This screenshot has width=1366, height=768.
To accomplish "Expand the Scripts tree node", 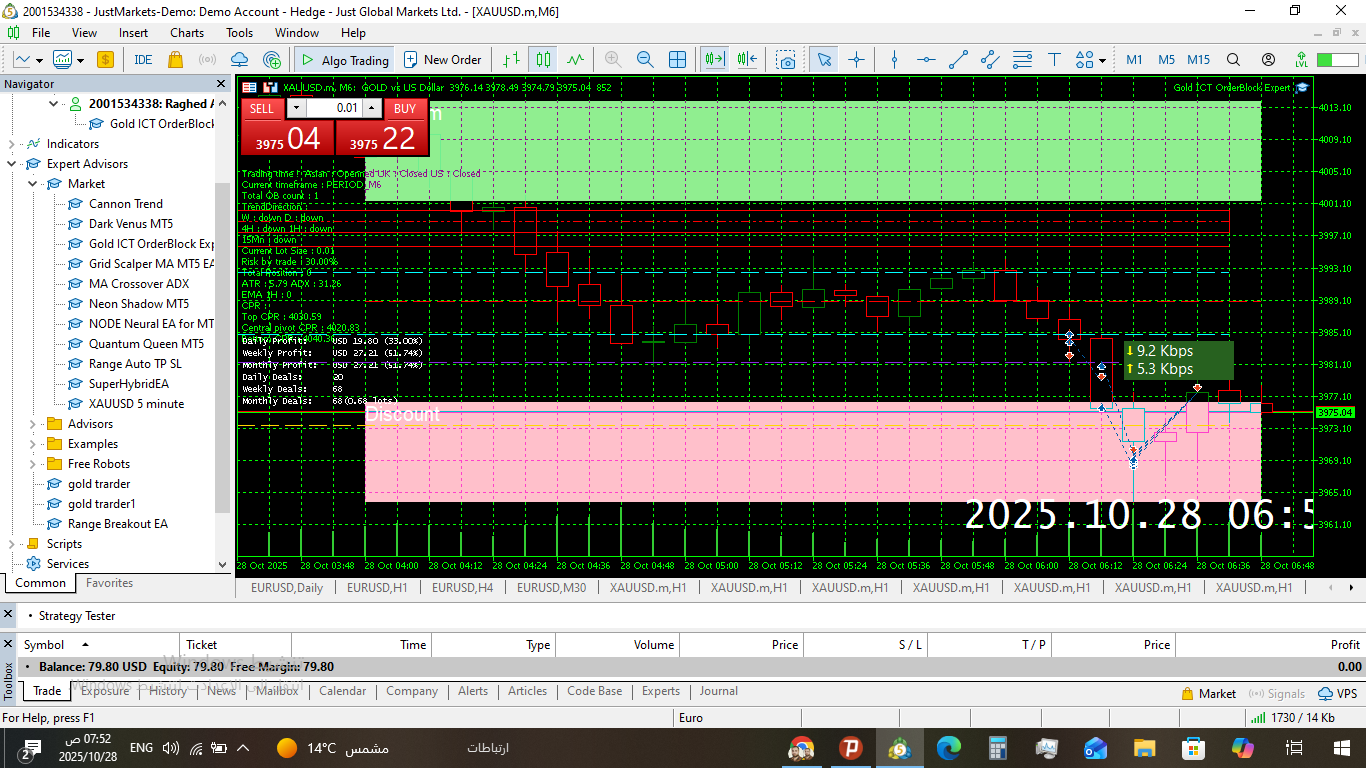I will [12, 544].
